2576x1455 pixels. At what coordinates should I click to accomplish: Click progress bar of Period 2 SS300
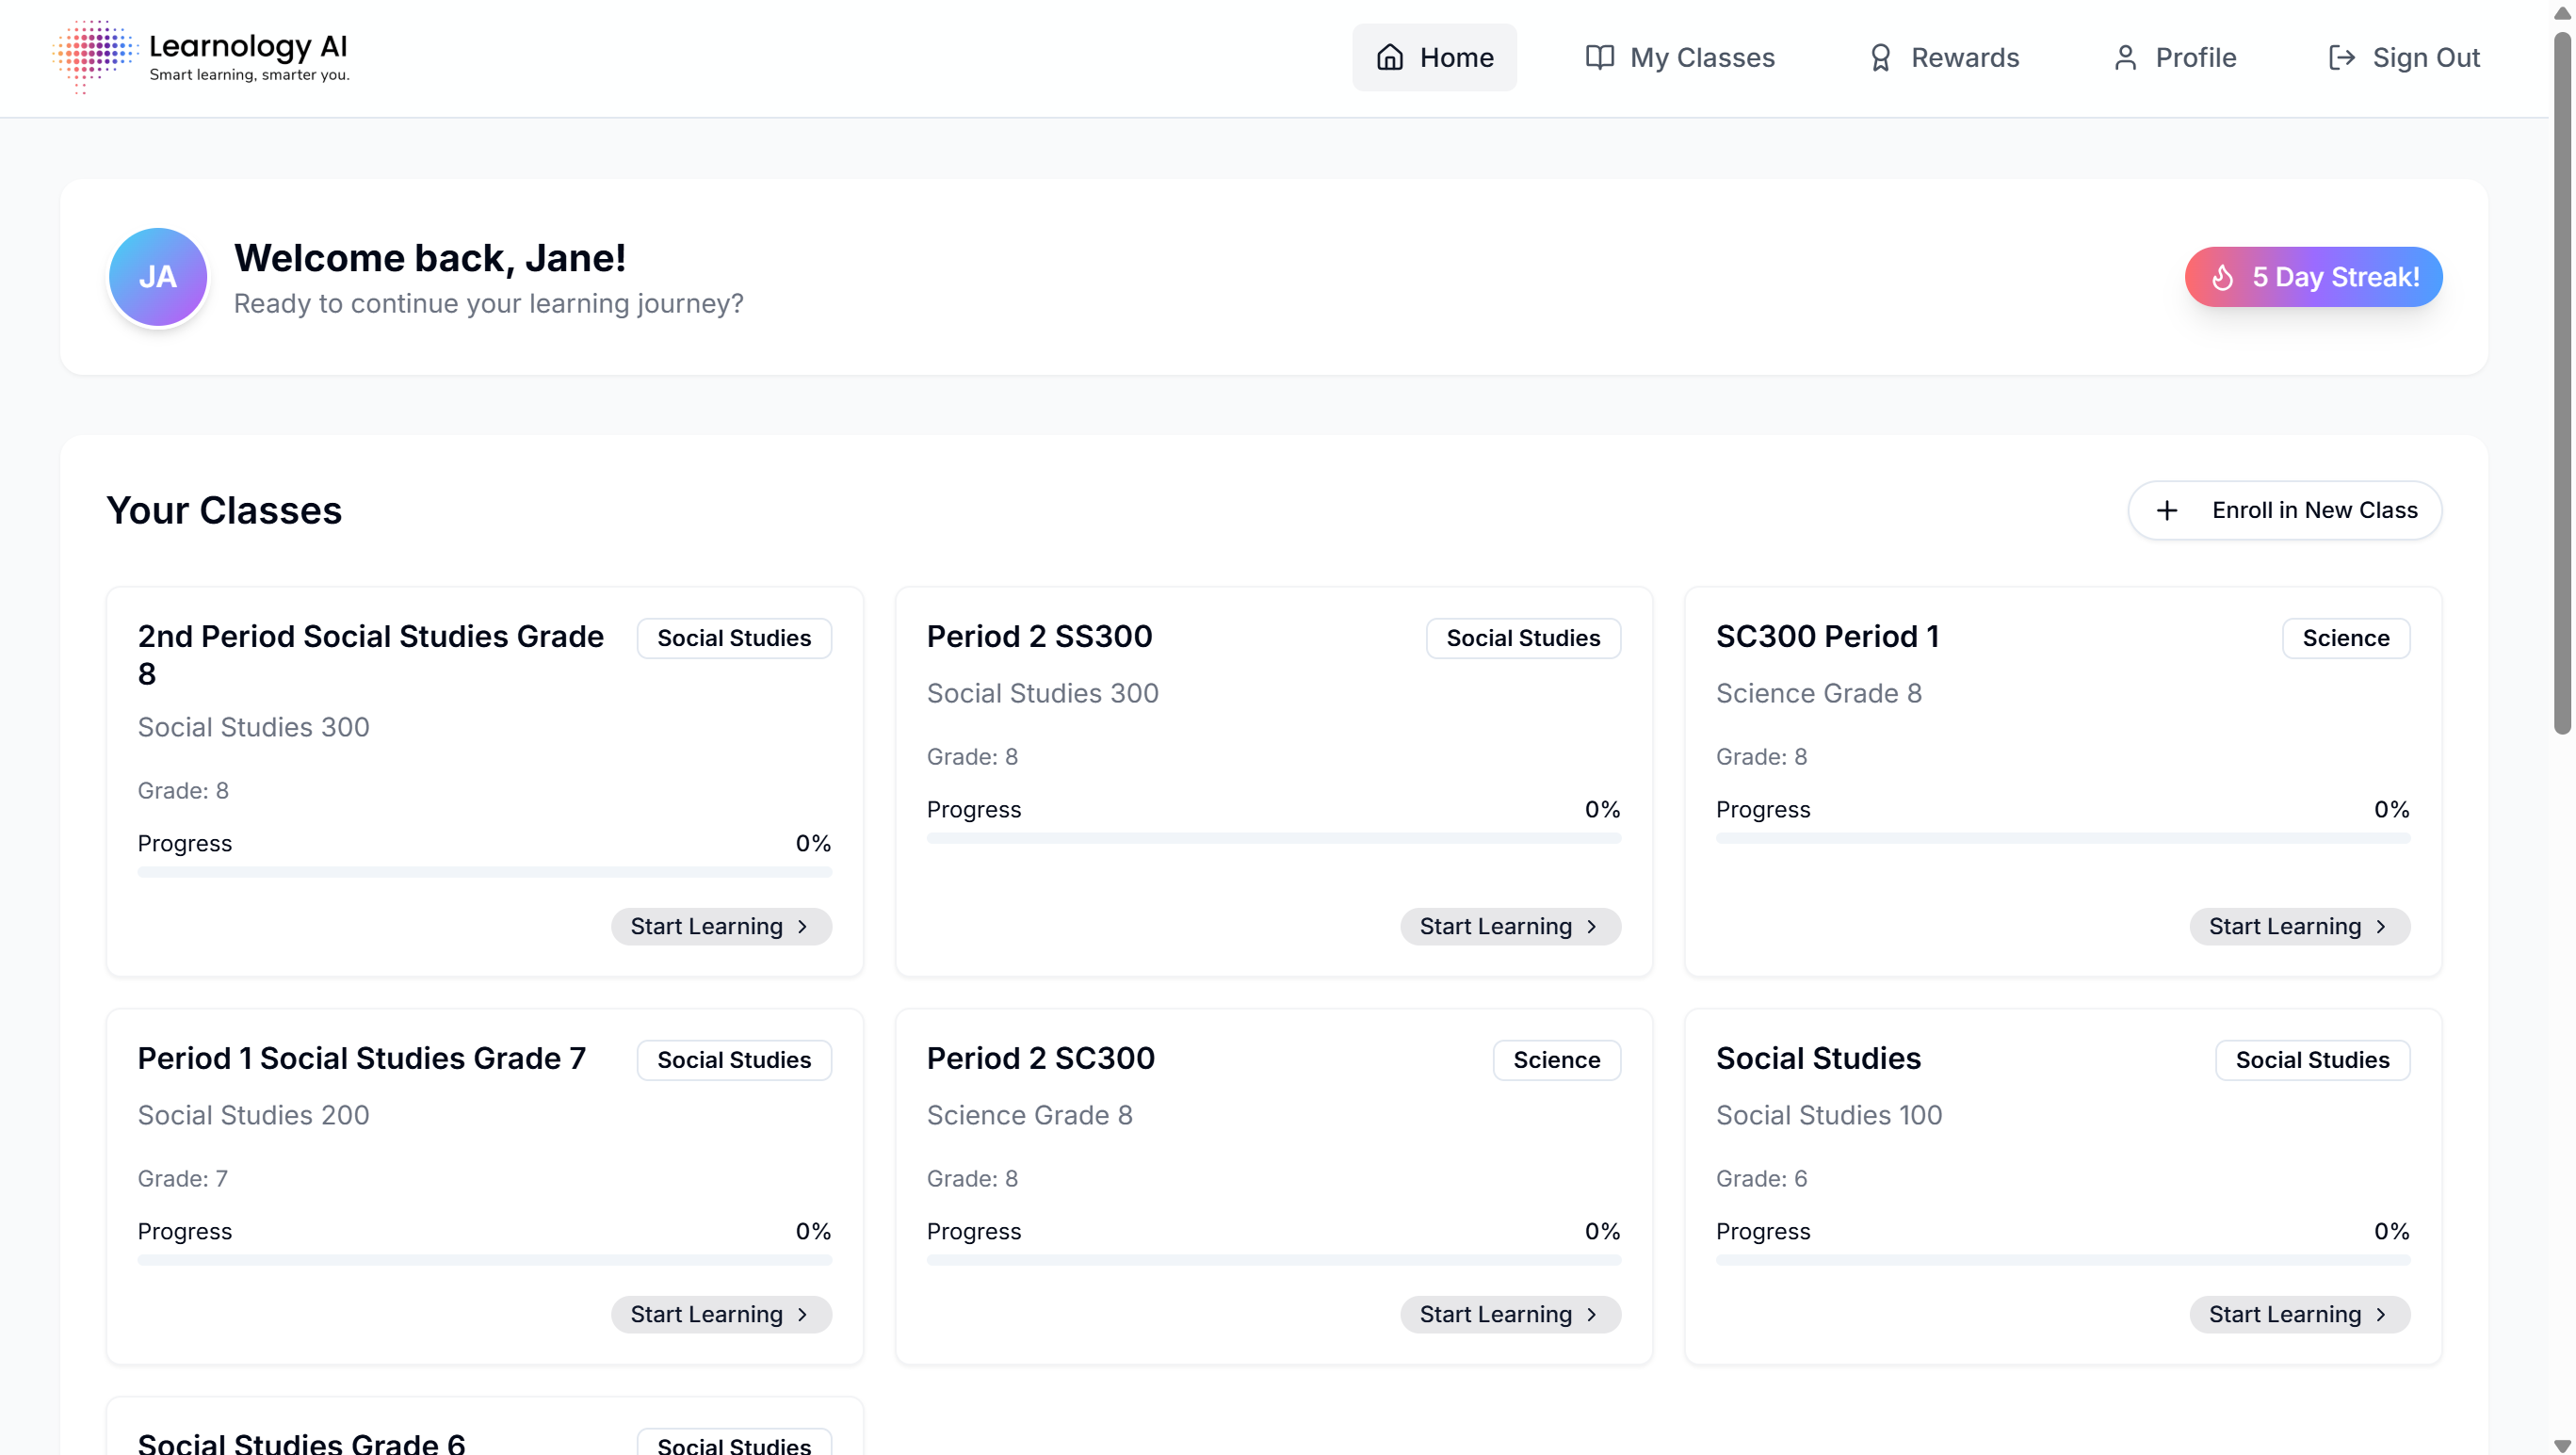[x=1273, y=839]
